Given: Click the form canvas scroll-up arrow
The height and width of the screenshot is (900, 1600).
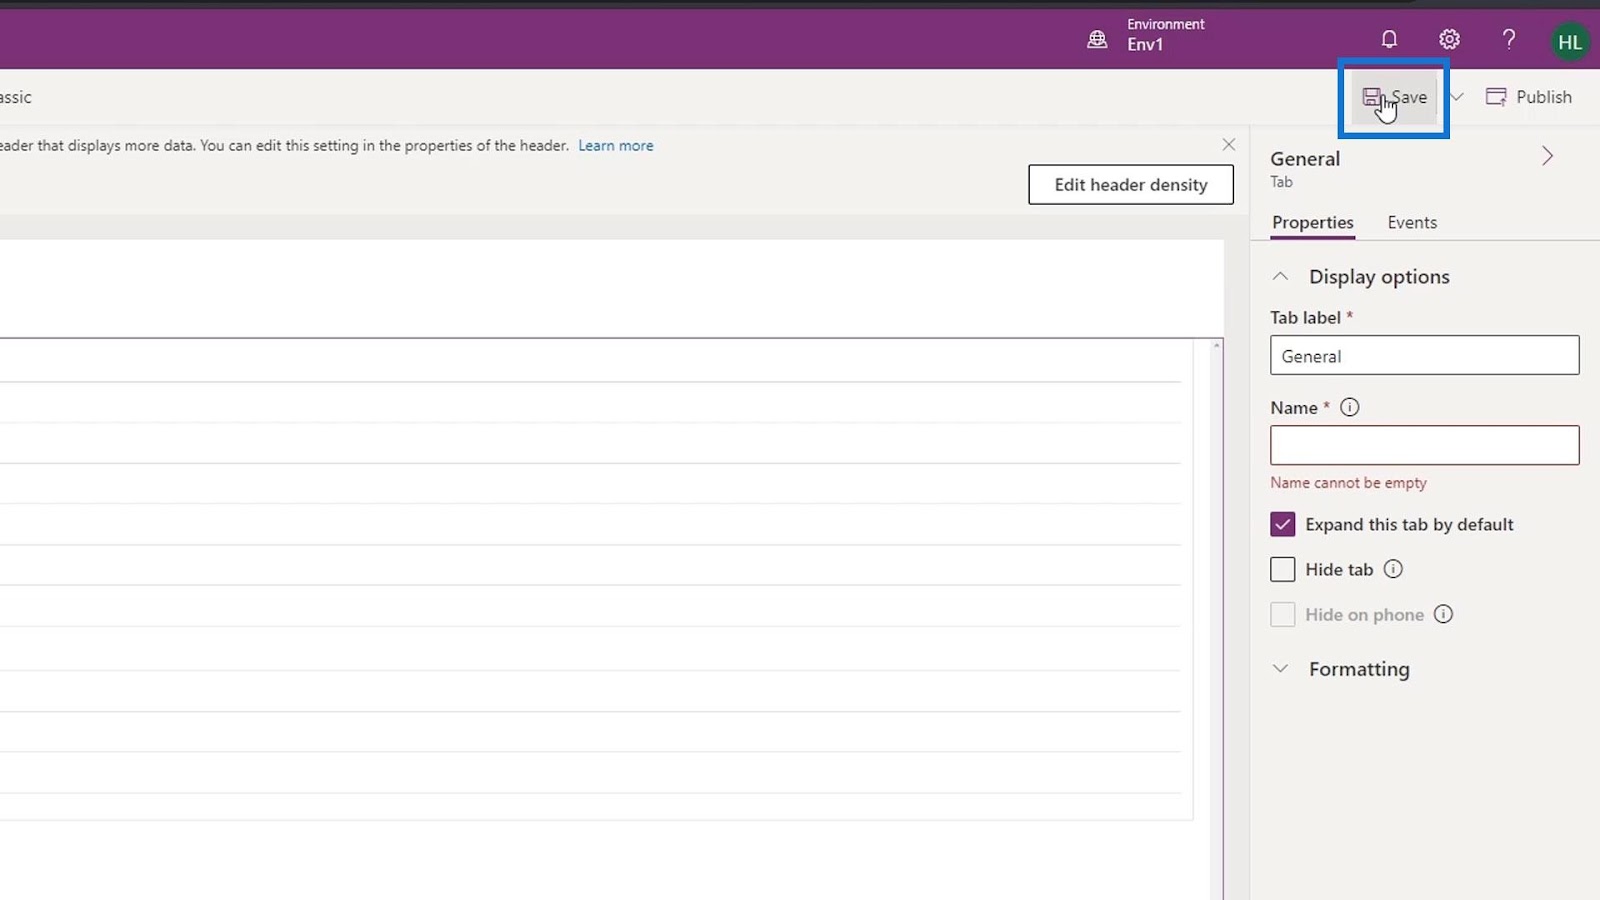Looking at the screenshot, I should 1217,345.
